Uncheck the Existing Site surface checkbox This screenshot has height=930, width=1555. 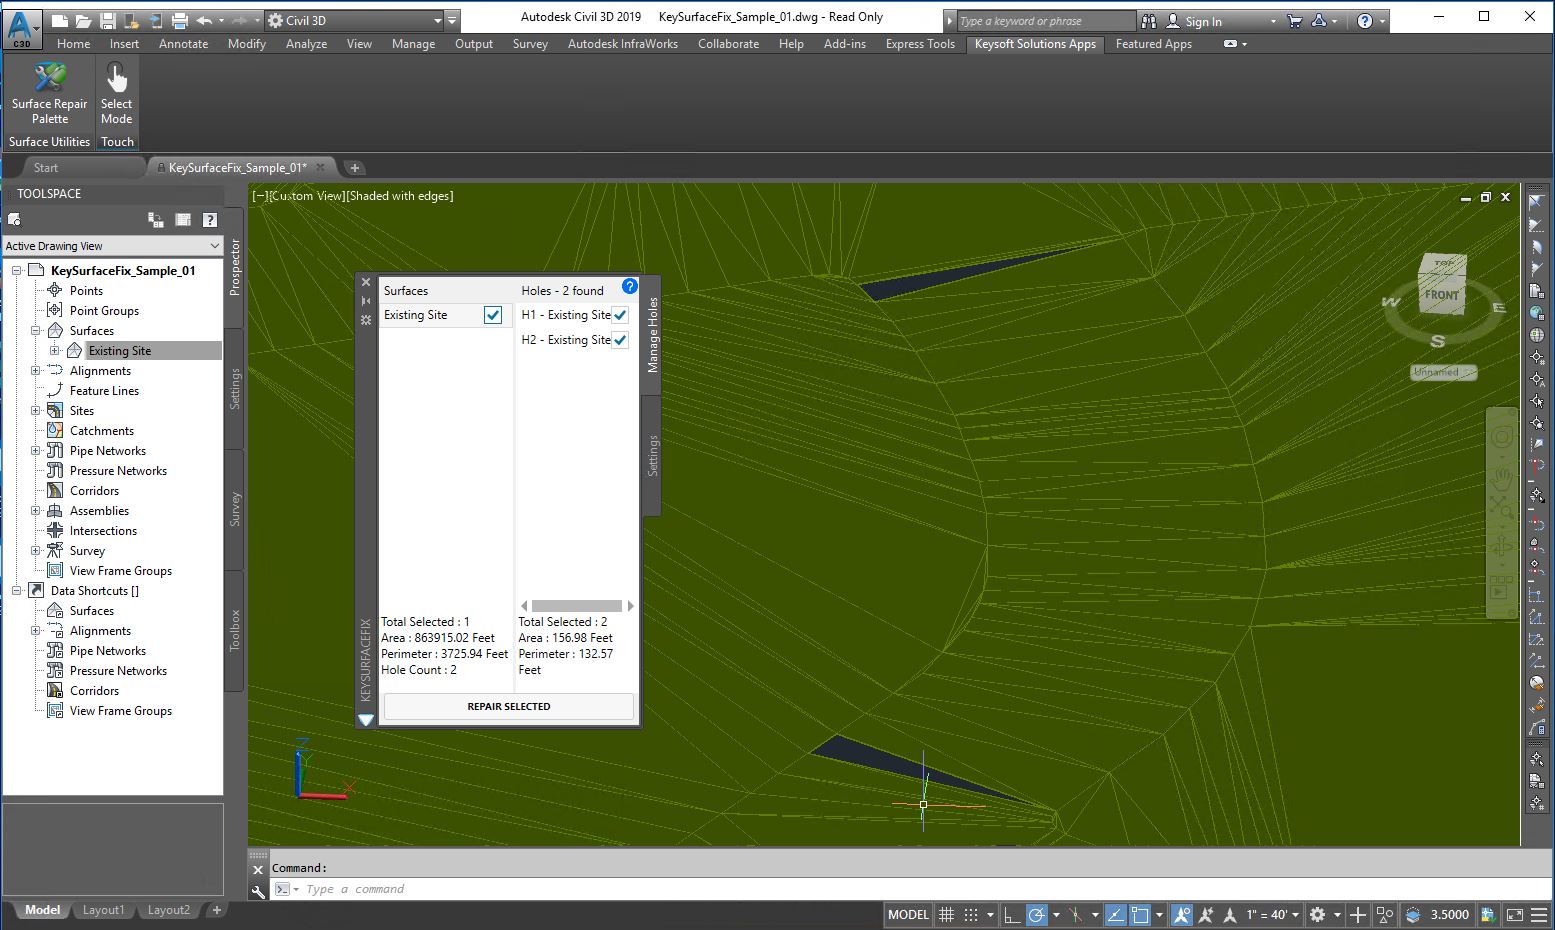point(493,315)
